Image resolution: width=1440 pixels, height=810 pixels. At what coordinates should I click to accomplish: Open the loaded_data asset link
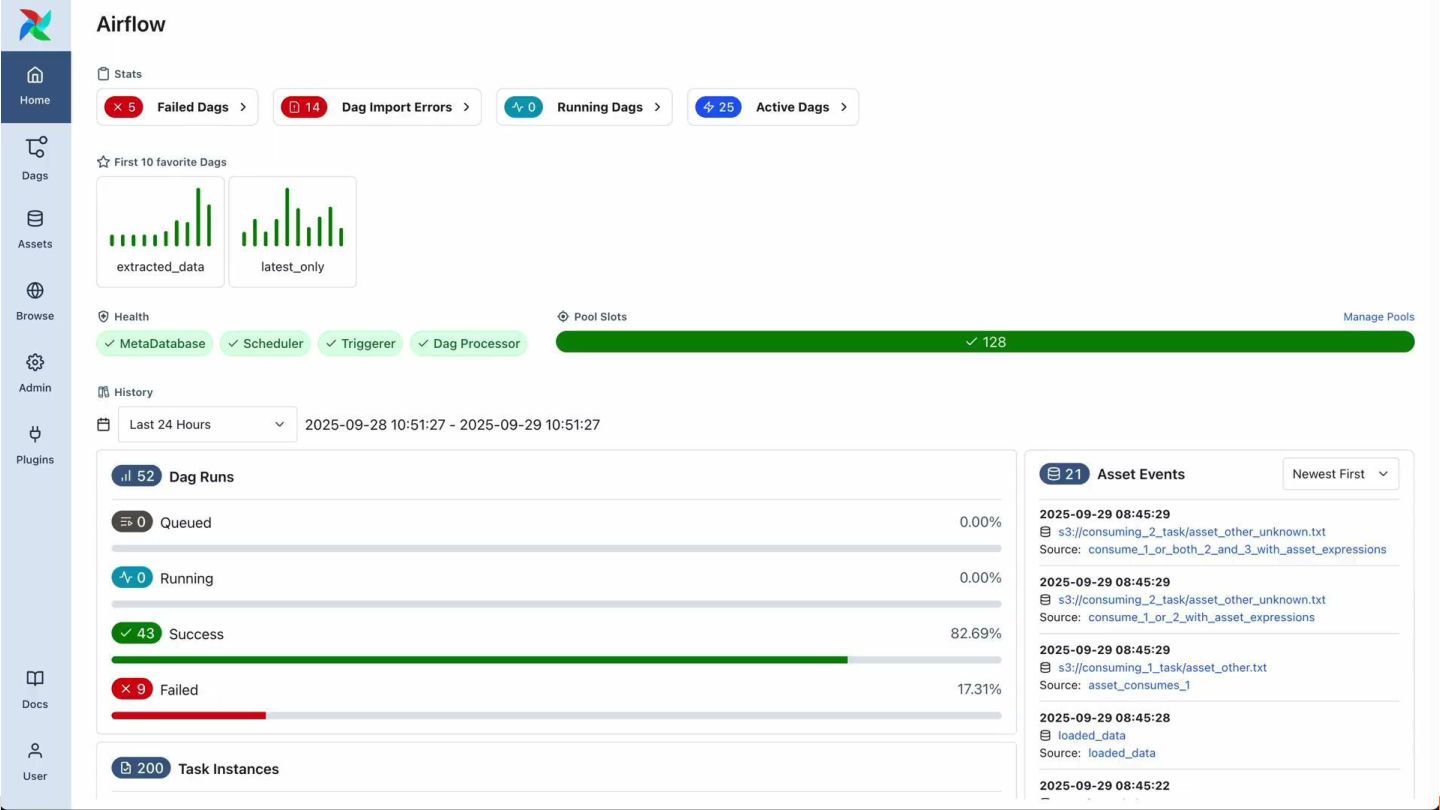(1092, 735)
